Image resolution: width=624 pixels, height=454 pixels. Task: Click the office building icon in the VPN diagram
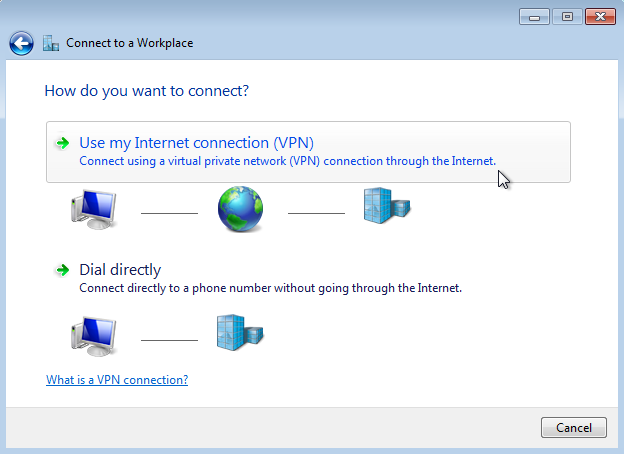(387, 206)
